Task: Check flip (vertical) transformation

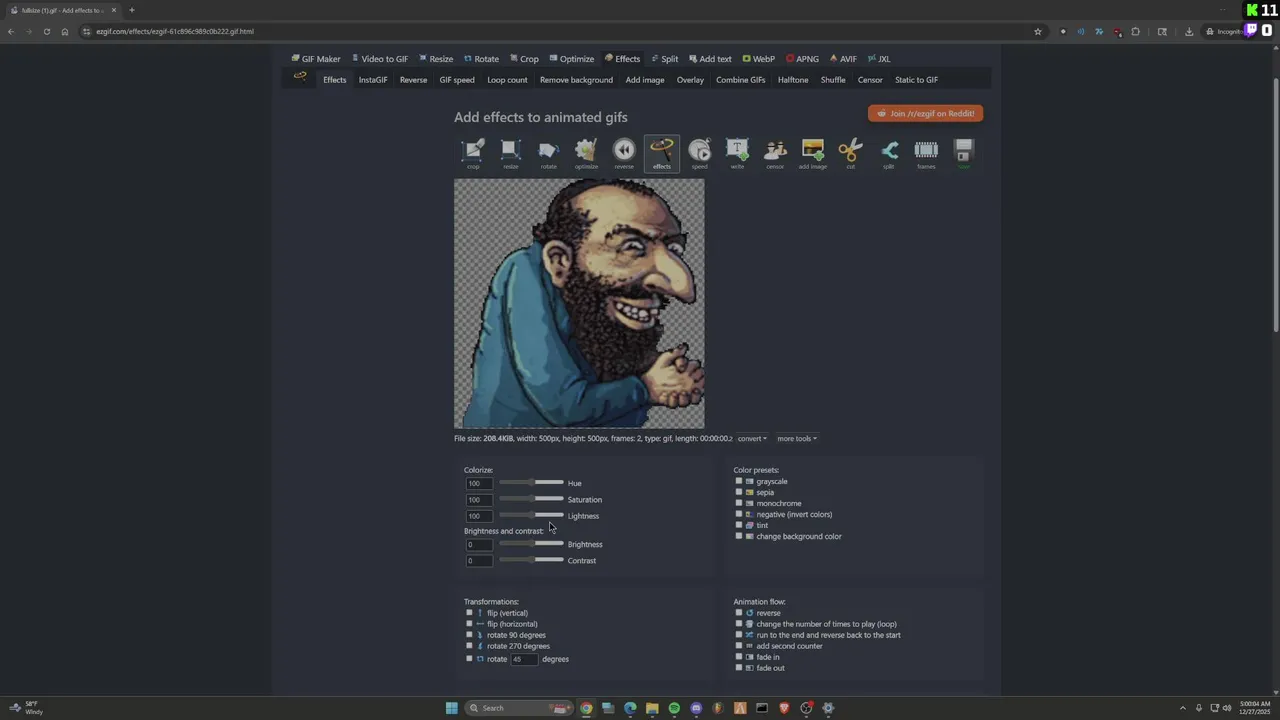Action: tap(469, 613)
